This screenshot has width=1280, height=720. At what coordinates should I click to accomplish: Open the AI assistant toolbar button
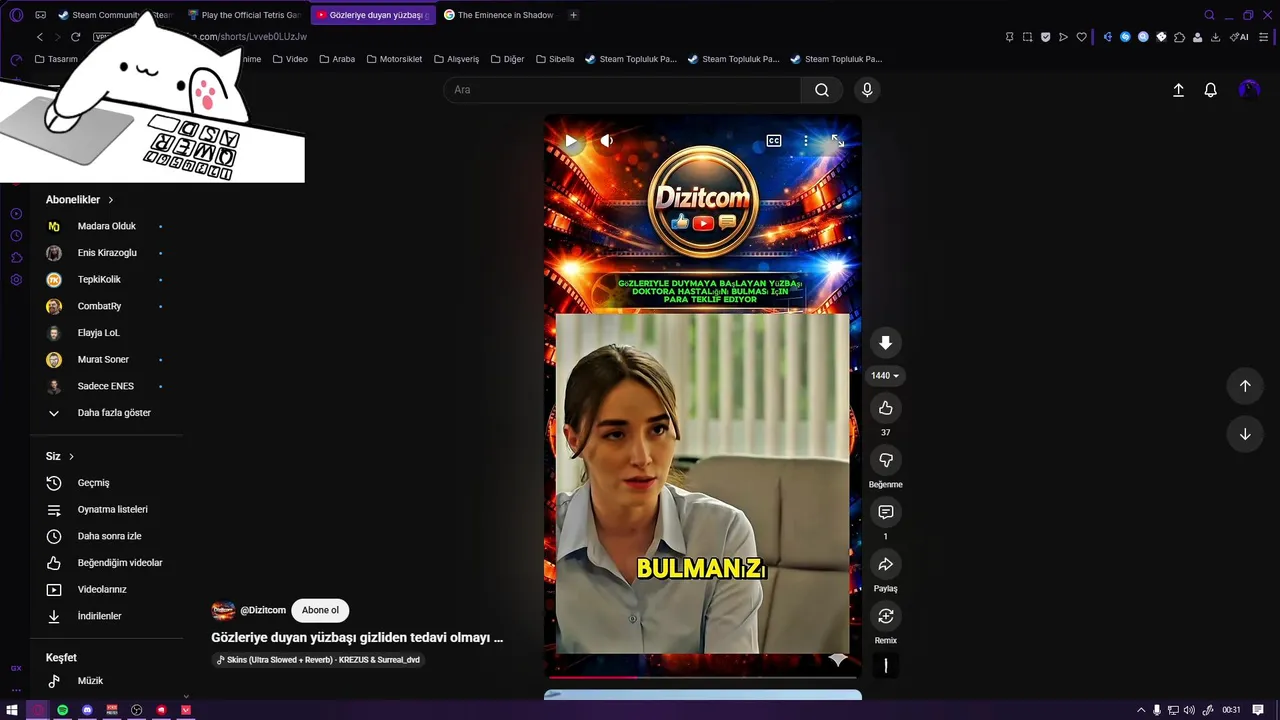pyautogui.click(x=1239, y=37)
